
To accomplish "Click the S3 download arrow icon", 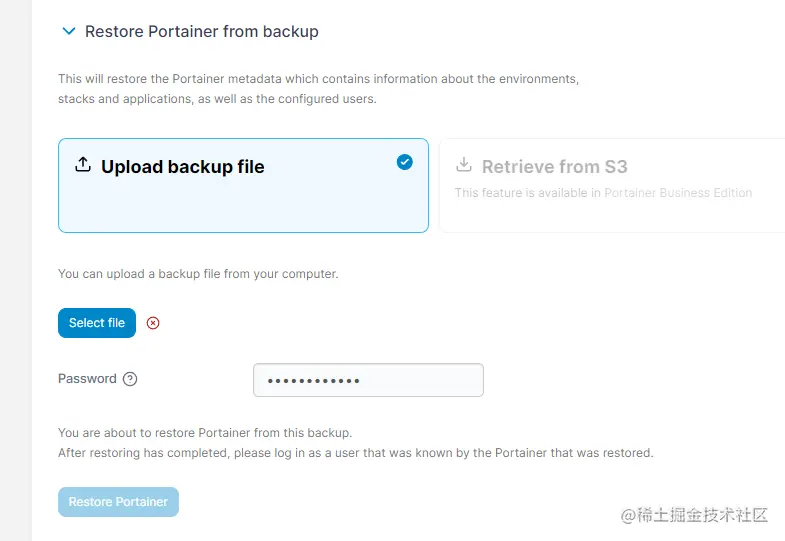I will point(464,165).
